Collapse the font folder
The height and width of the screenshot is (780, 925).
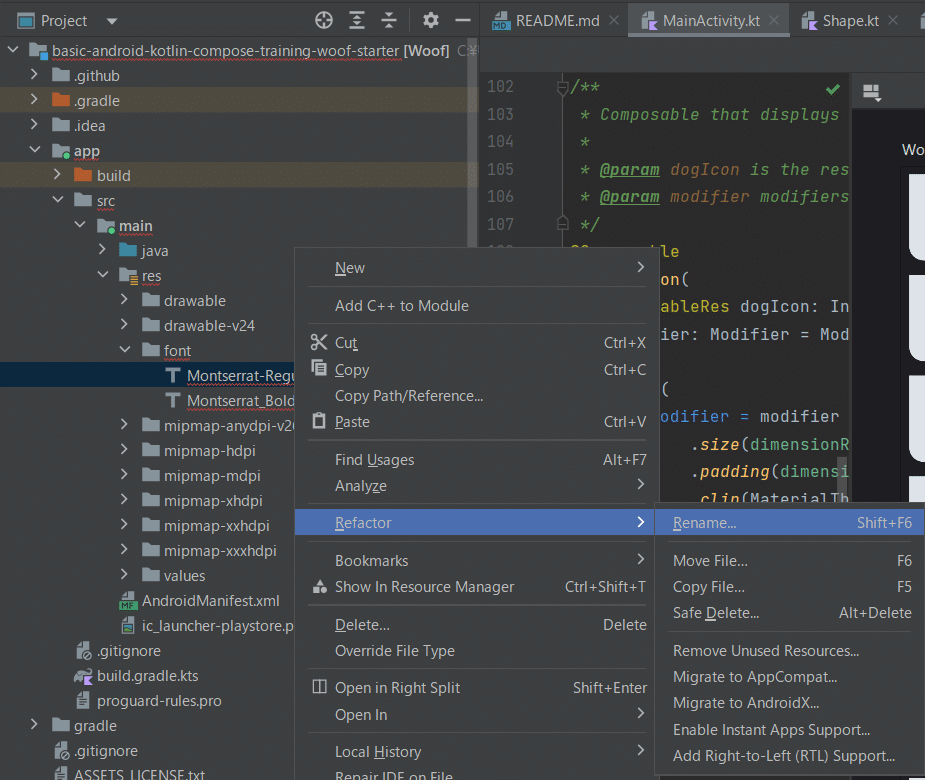tap(124, 350)
